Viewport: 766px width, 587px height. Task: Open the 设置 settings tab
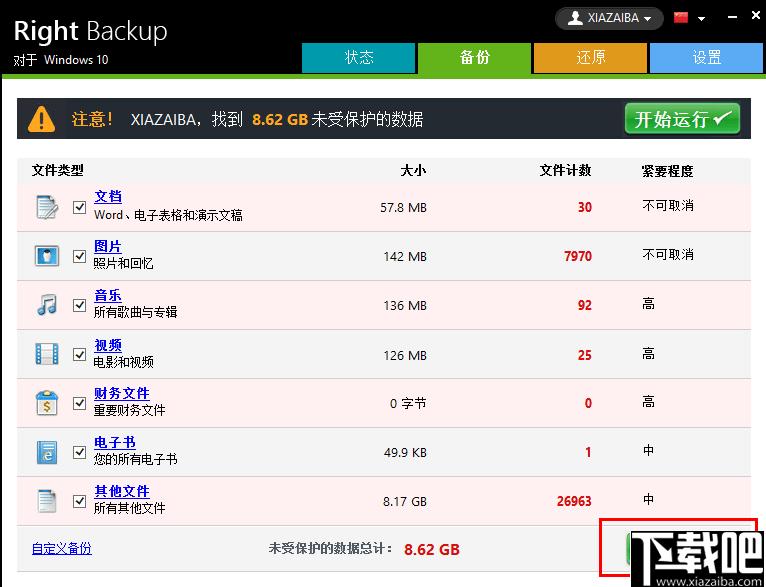coord(706,58)
